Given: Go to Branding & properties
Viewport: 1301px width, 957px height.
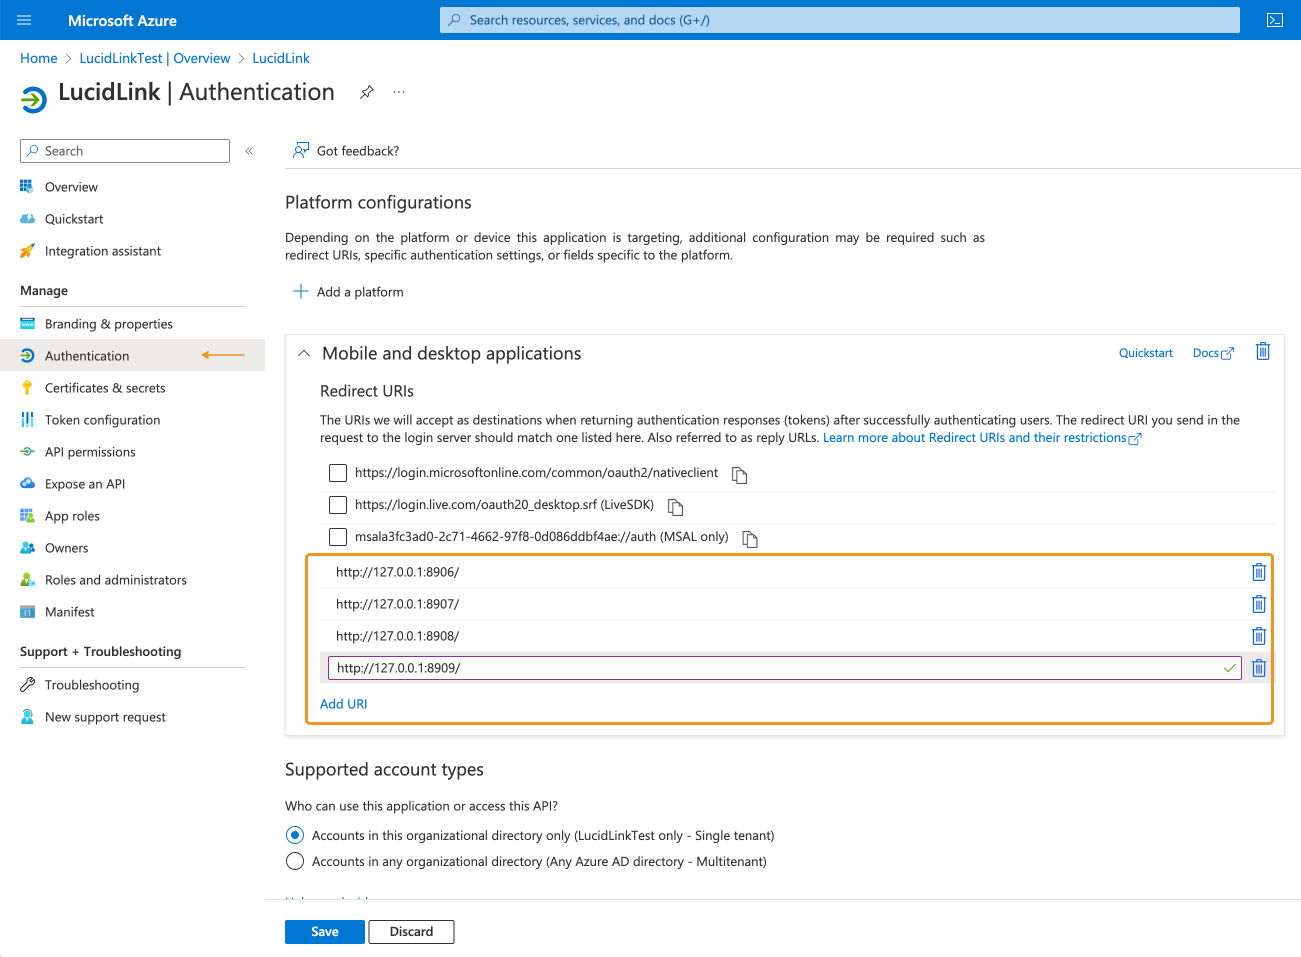Looking at the screenshot, I should point(109,324).
